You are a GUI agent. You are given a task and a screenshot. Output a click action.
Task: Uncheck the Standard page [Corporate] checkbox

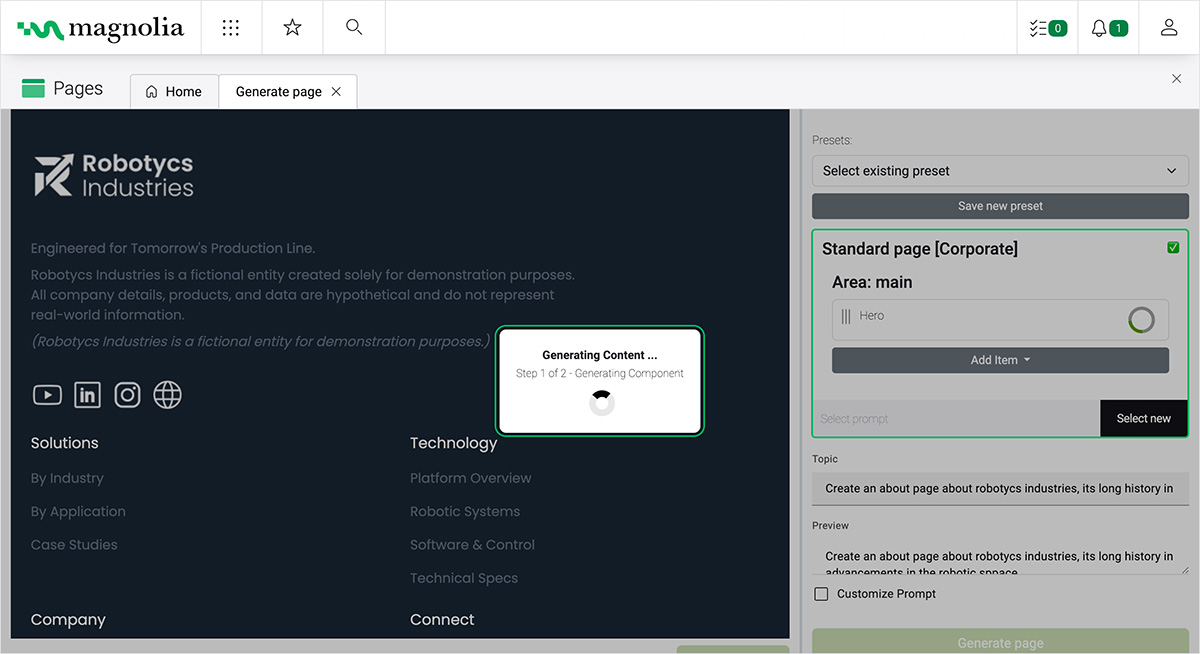(x=1172, y=247)
